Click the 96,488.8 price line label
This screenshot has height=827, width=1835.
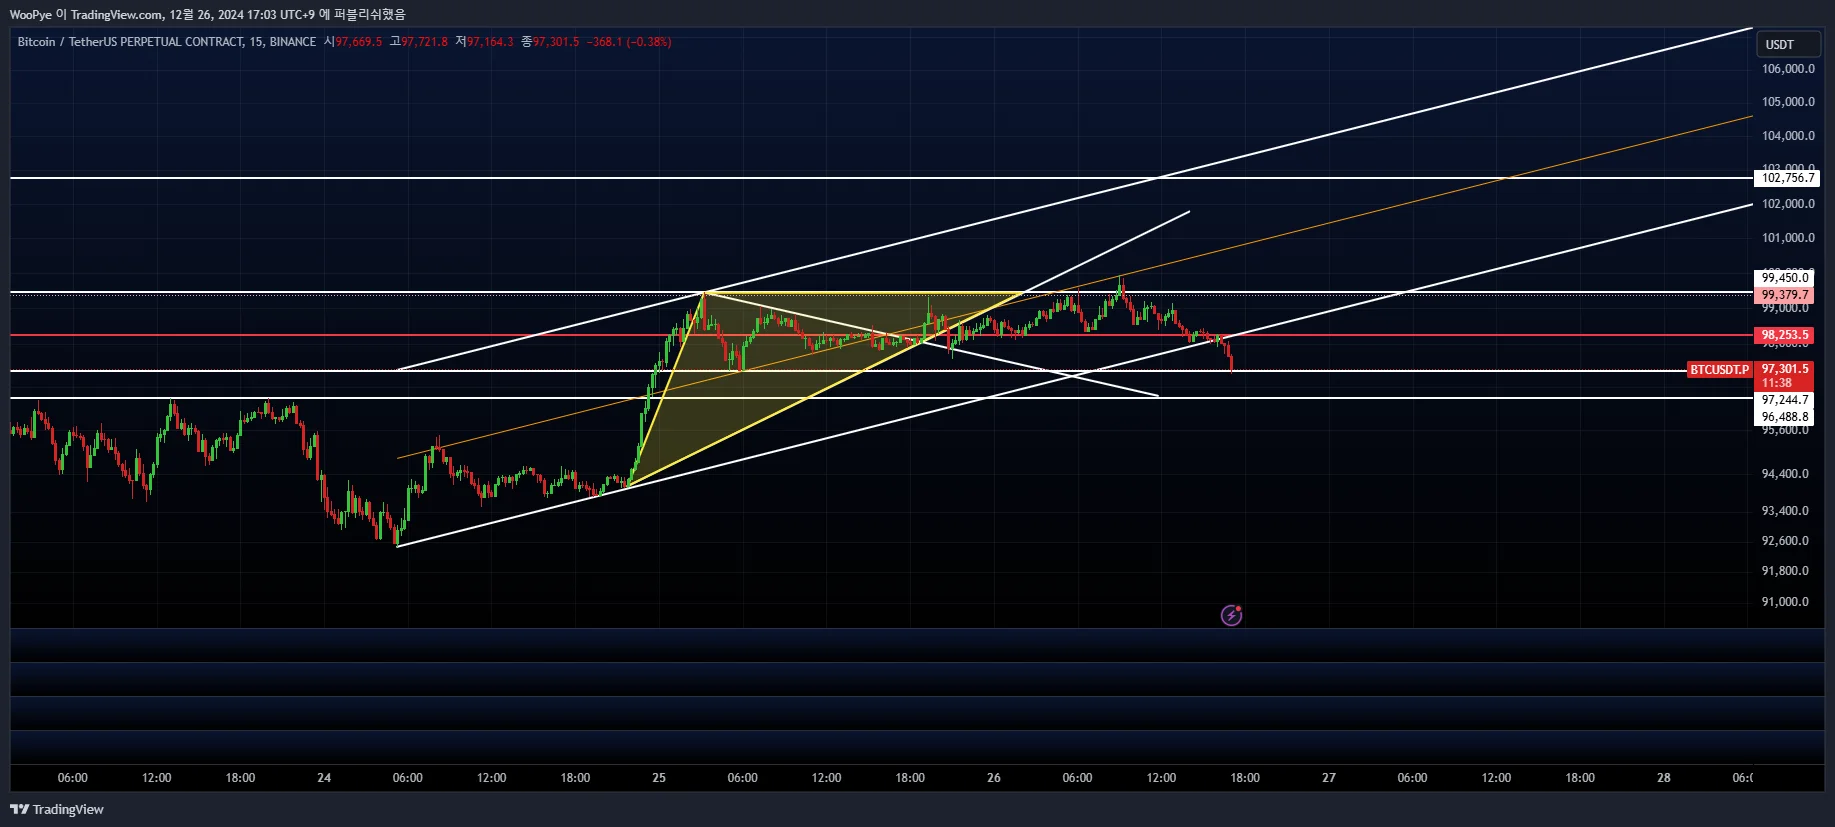(x=1785, y=417)
